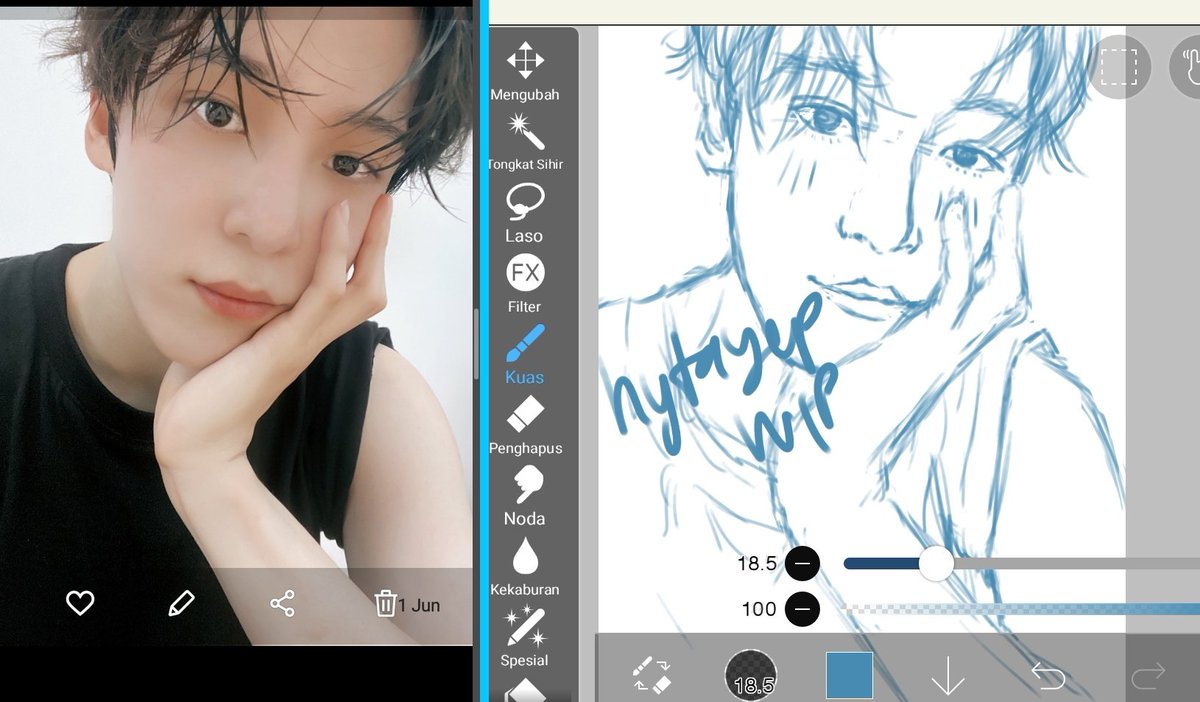Select the Penghapus eraser tool
1200x702 pixels.
click(525, 426)
